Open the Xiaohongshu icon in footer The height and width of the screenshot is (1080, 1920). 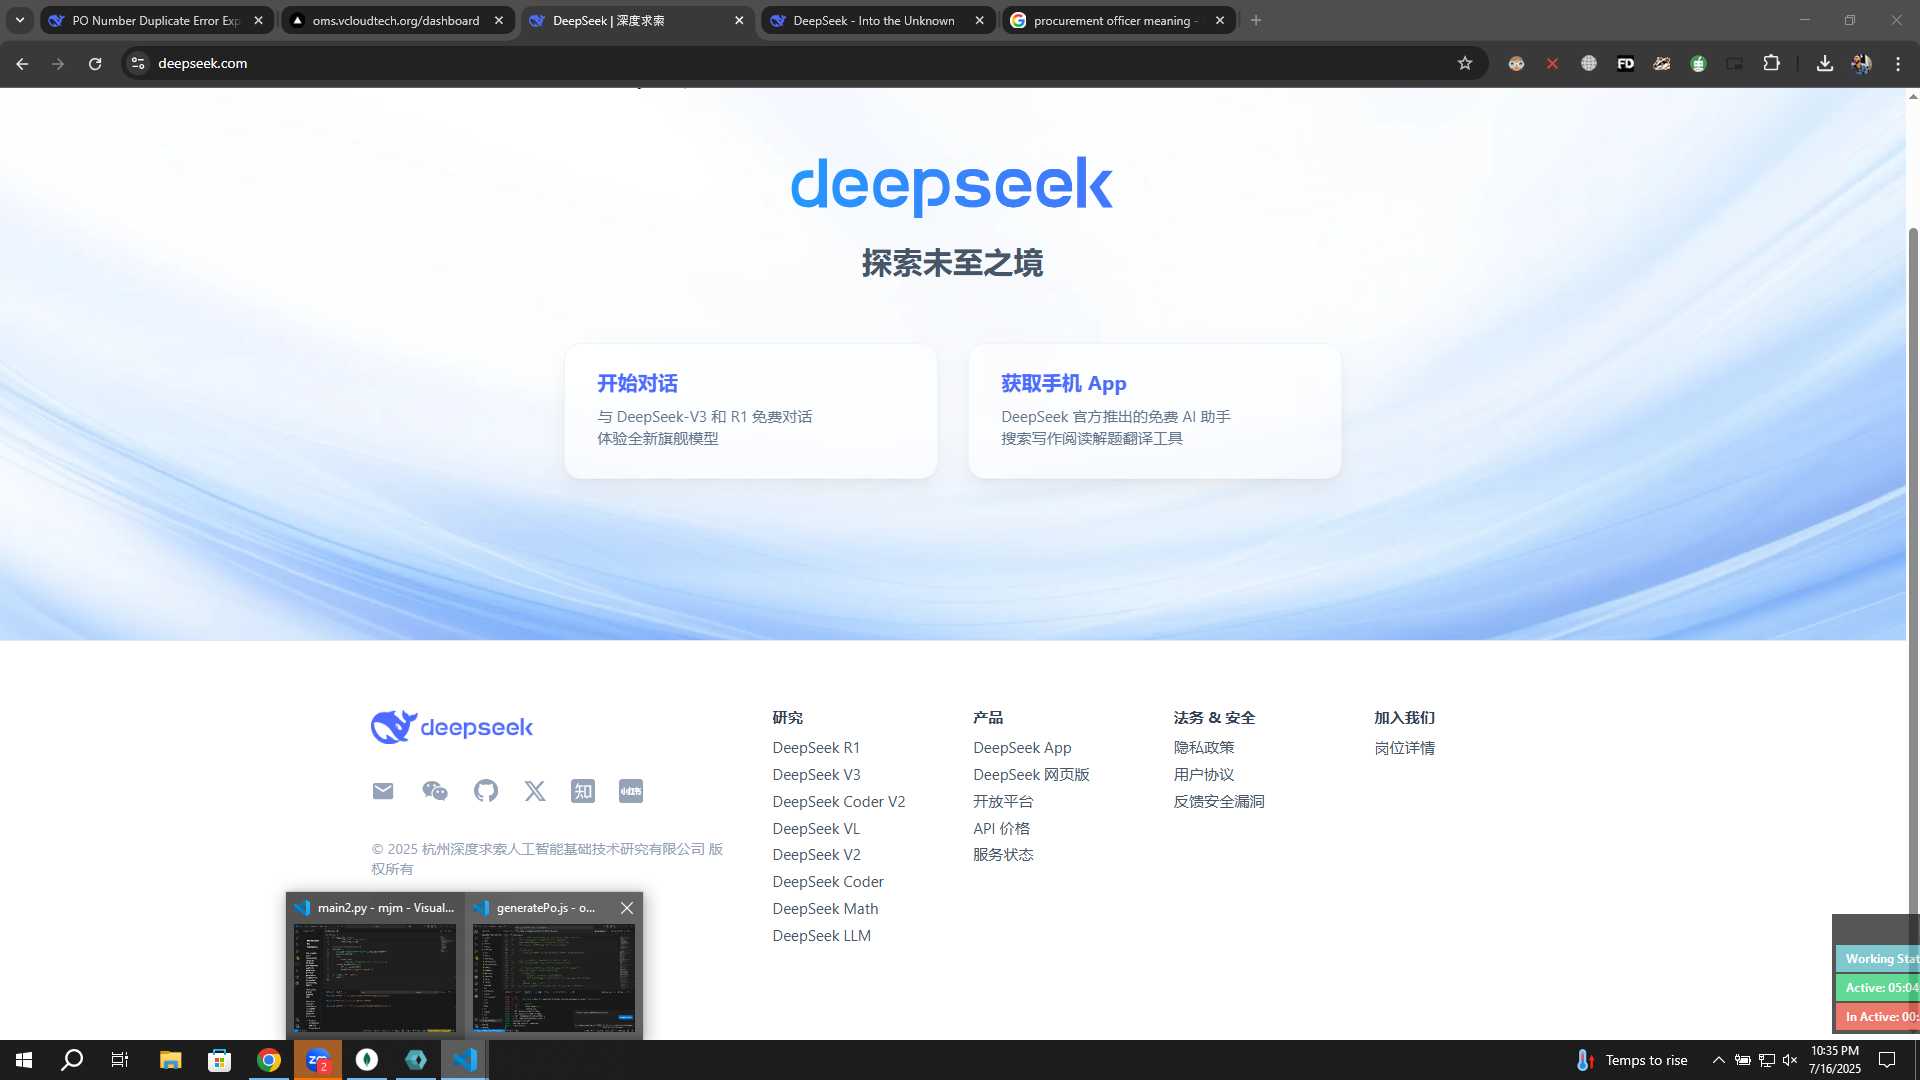(x=631, y=791)
